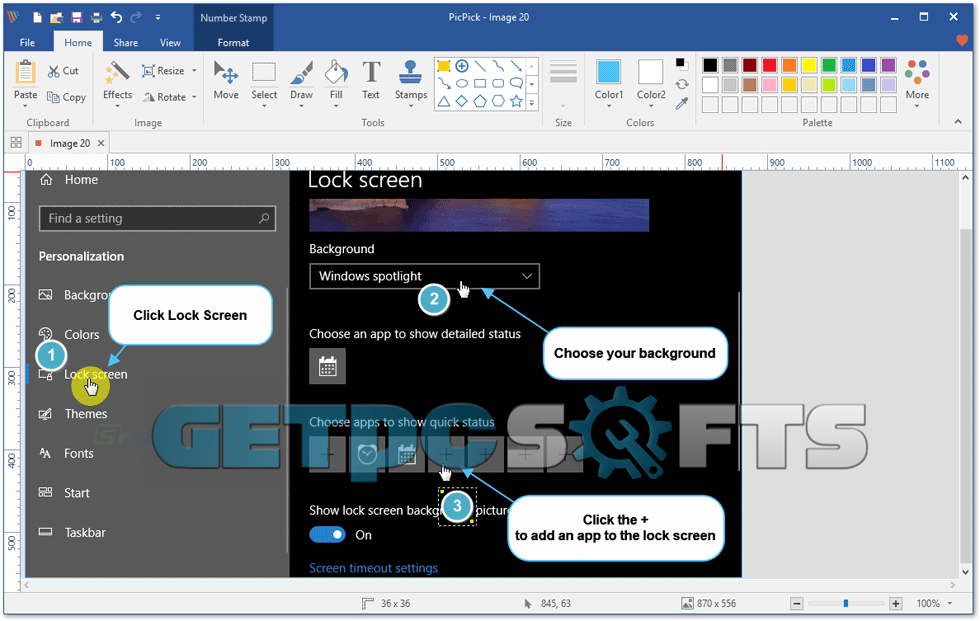Click the zoom slider handle
This screenshot has width=980, height=621.
point(846,603)
